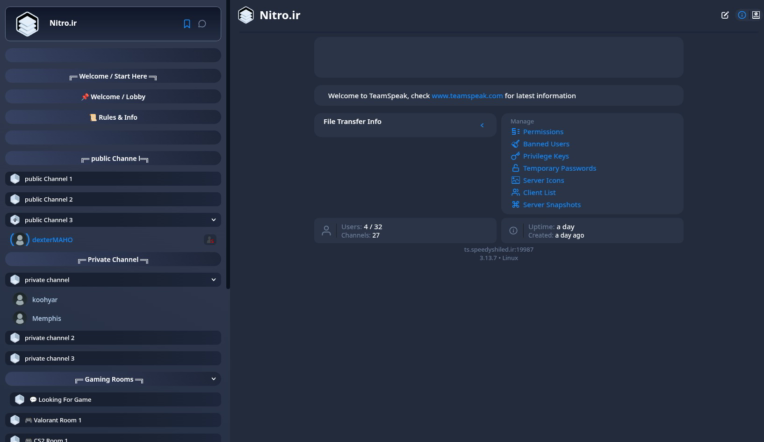764x442 pixels.
Task: Click private channel 2 channel icon
Action: pyautogui.click(x=15, y=338)
